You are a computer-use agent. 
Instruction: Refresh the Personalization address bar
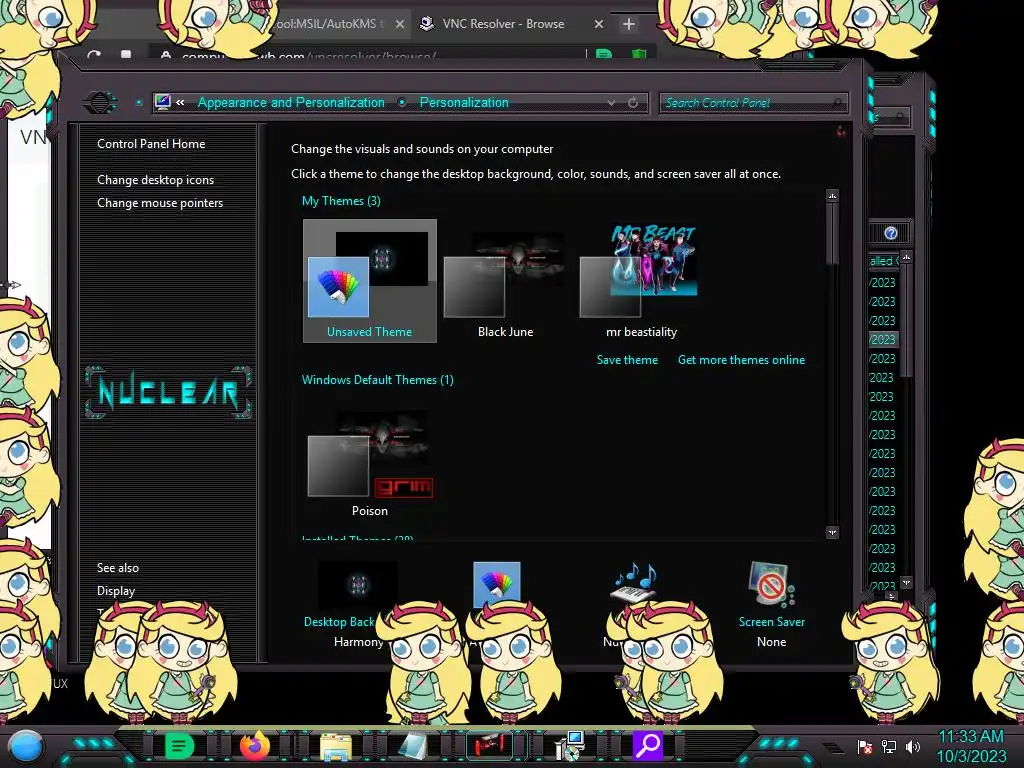(633, 103)
